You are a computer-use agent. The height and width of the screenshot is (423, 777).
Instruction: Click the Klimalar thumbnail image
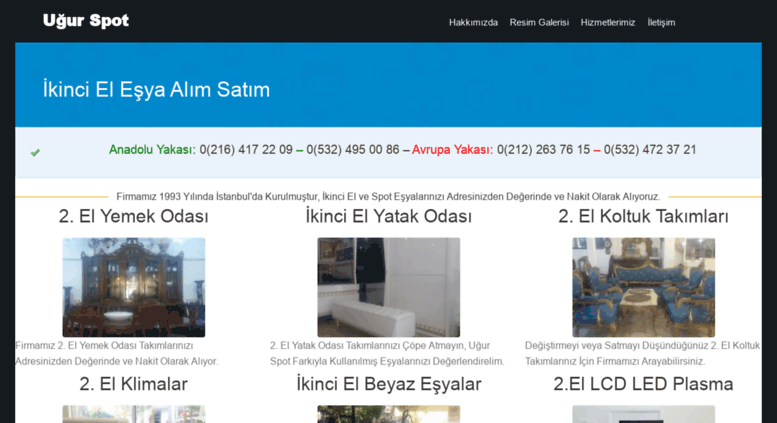[134, 415]
